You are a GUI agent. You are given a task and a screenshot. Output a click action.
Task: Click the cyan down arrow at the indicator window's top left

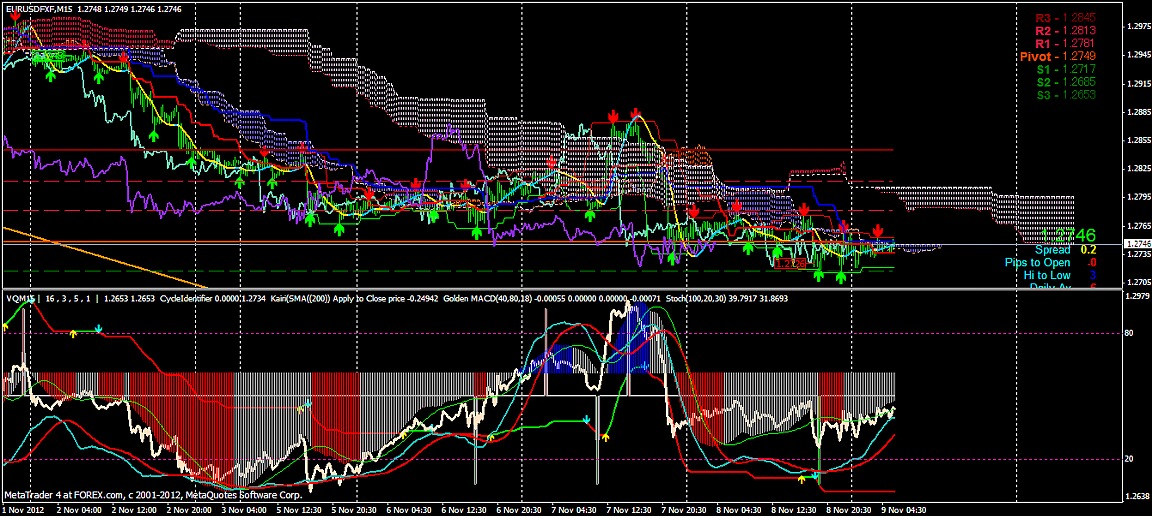[x=99, y=328]
